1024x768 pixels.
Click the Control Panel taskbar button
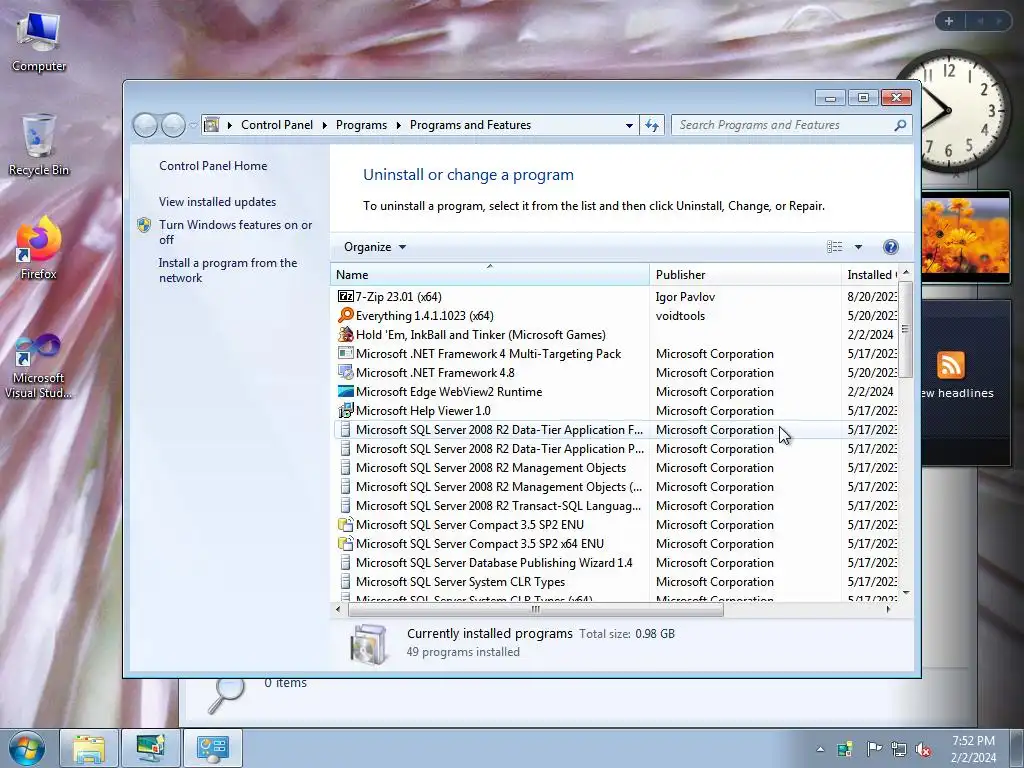[212, 748]
